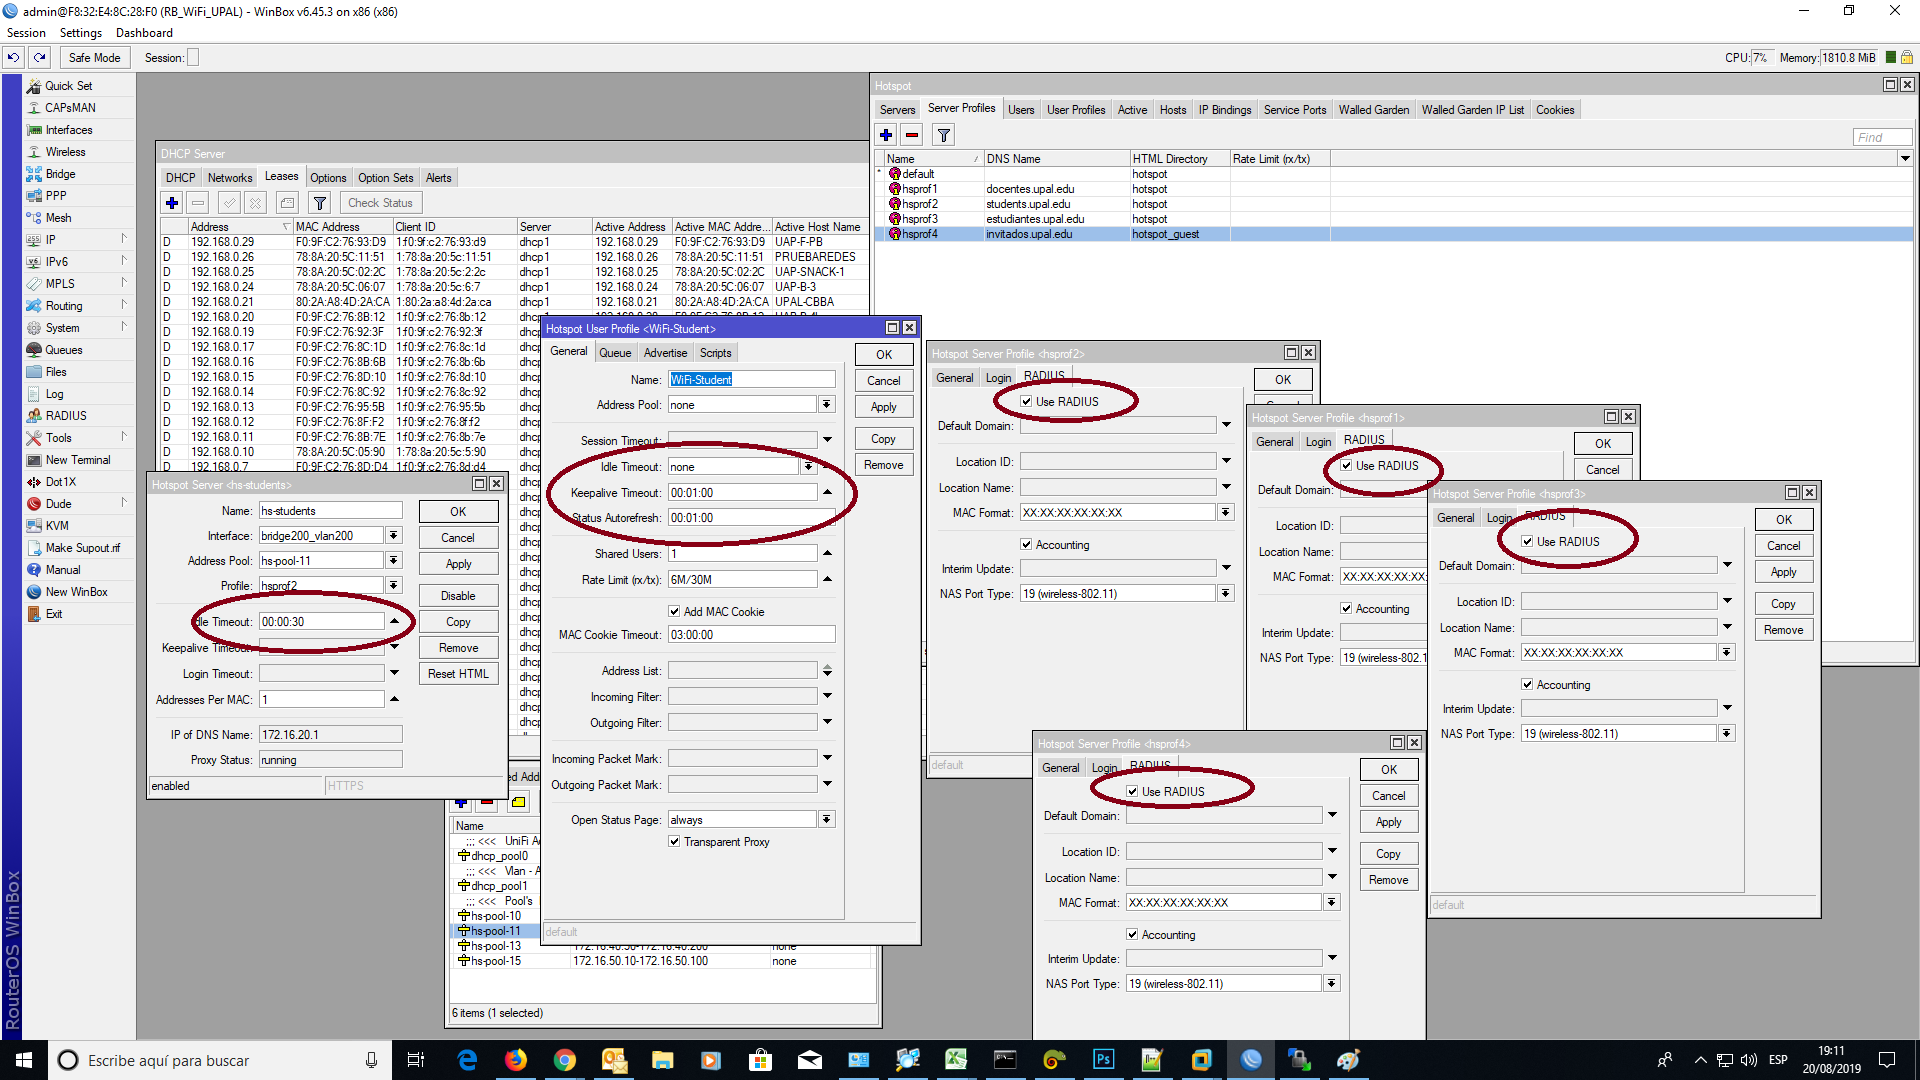Screen dimensions: 1920x1080
Task: Toggle Use RADIUS in hsprof4 profile
Action: coord(1132,791)
